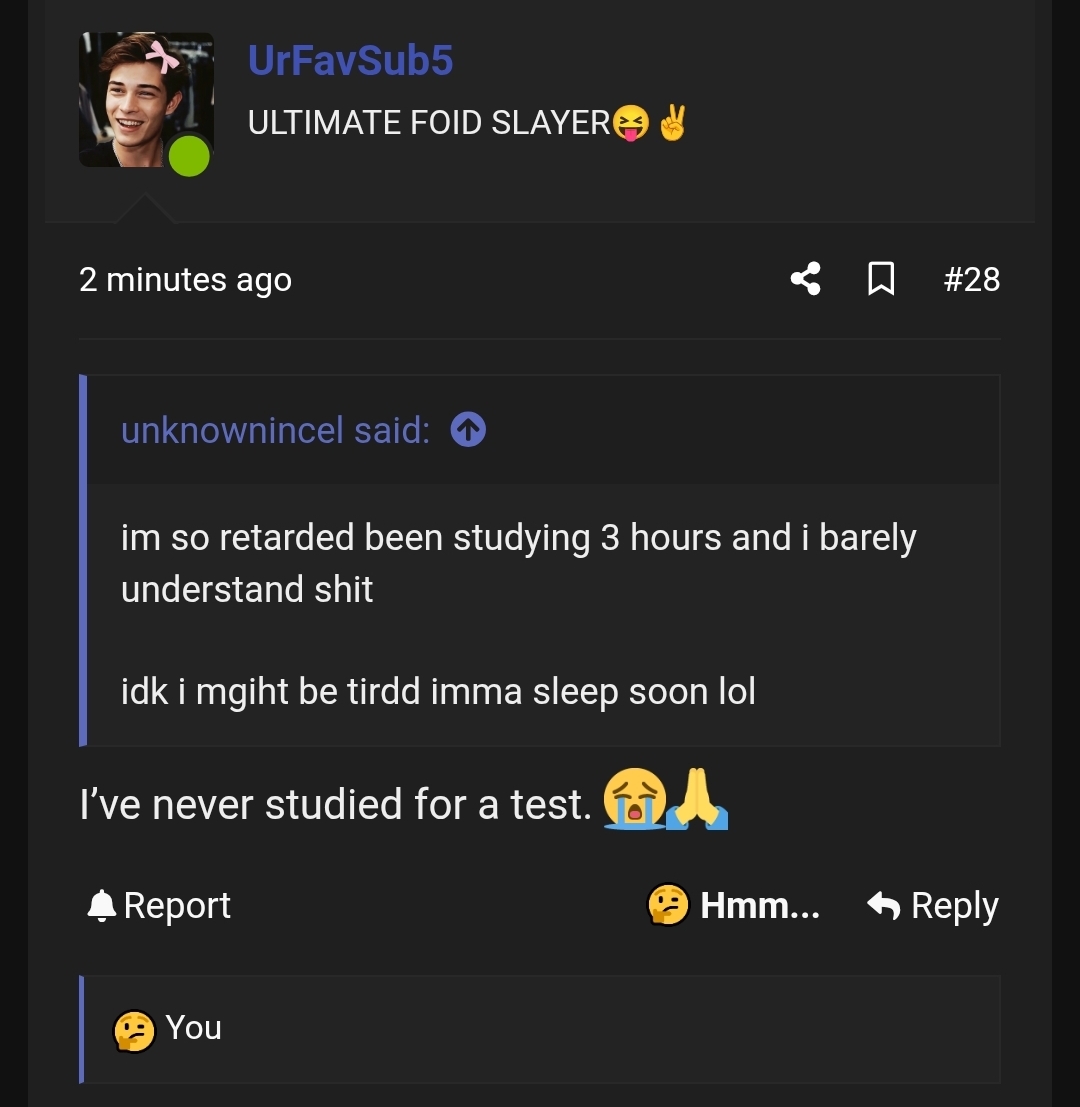Bookmark this post with the bookmark icon
The width and height of the screenshot is (1080, 1107).
880,279
